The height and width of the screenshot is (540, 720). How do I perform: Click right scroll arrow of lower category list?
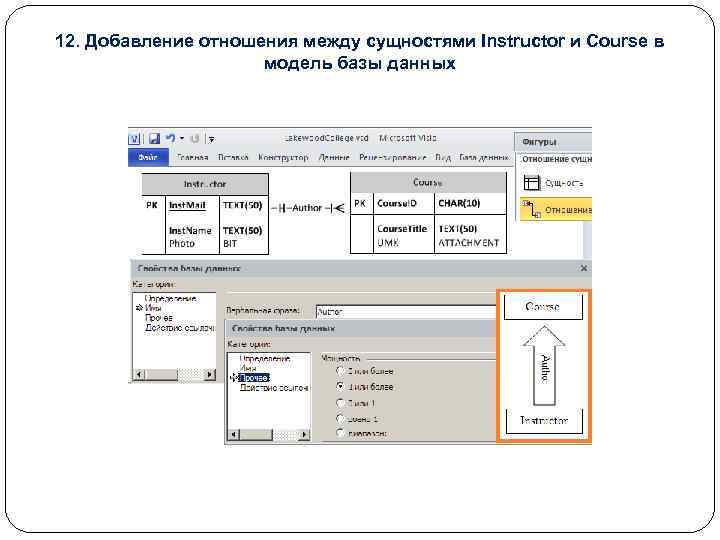[304, 434]
